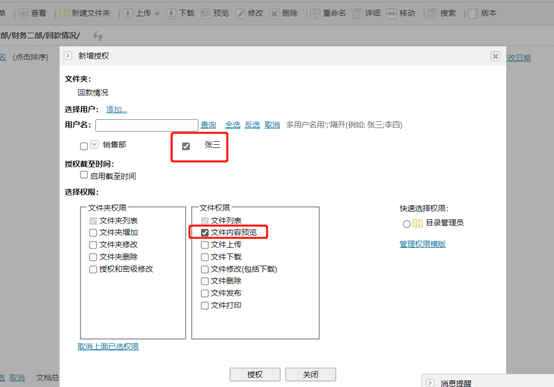Screen dimensions: 554x387
Task: Click the 详细 details icon
Action: point(357,14)
